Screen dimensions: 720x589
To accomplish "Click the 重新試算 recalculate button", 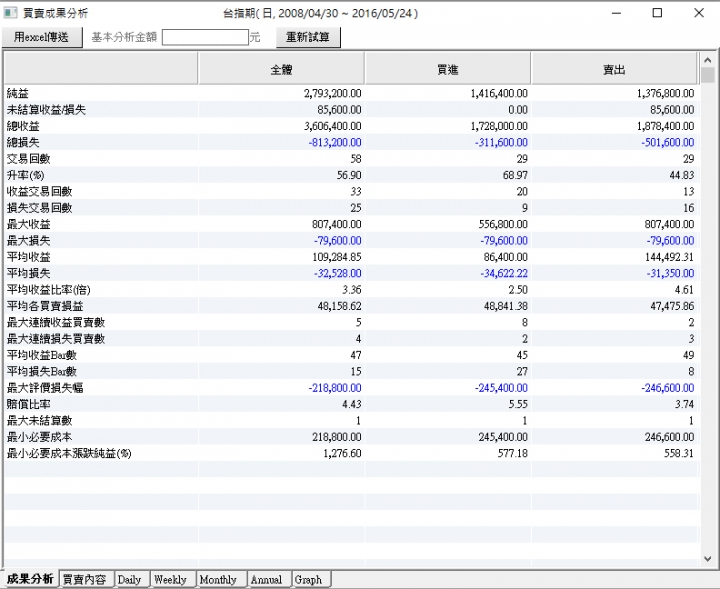I will click(308, 37).
